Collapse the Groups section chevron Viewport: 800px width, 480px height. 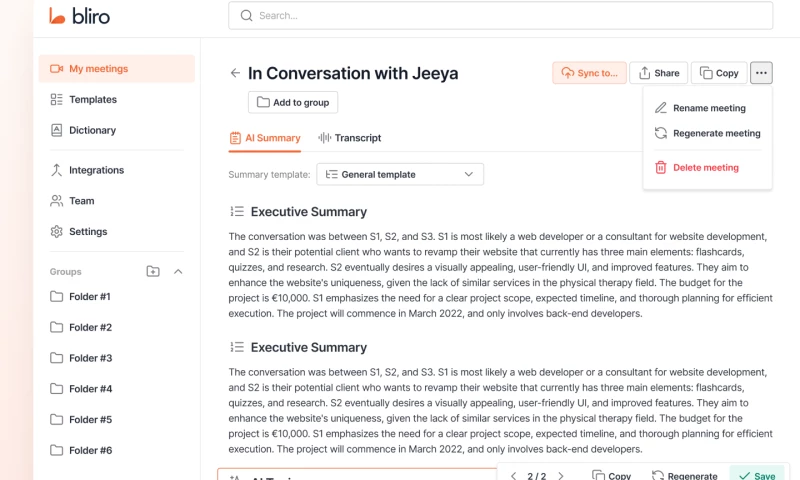pos(178,271)
